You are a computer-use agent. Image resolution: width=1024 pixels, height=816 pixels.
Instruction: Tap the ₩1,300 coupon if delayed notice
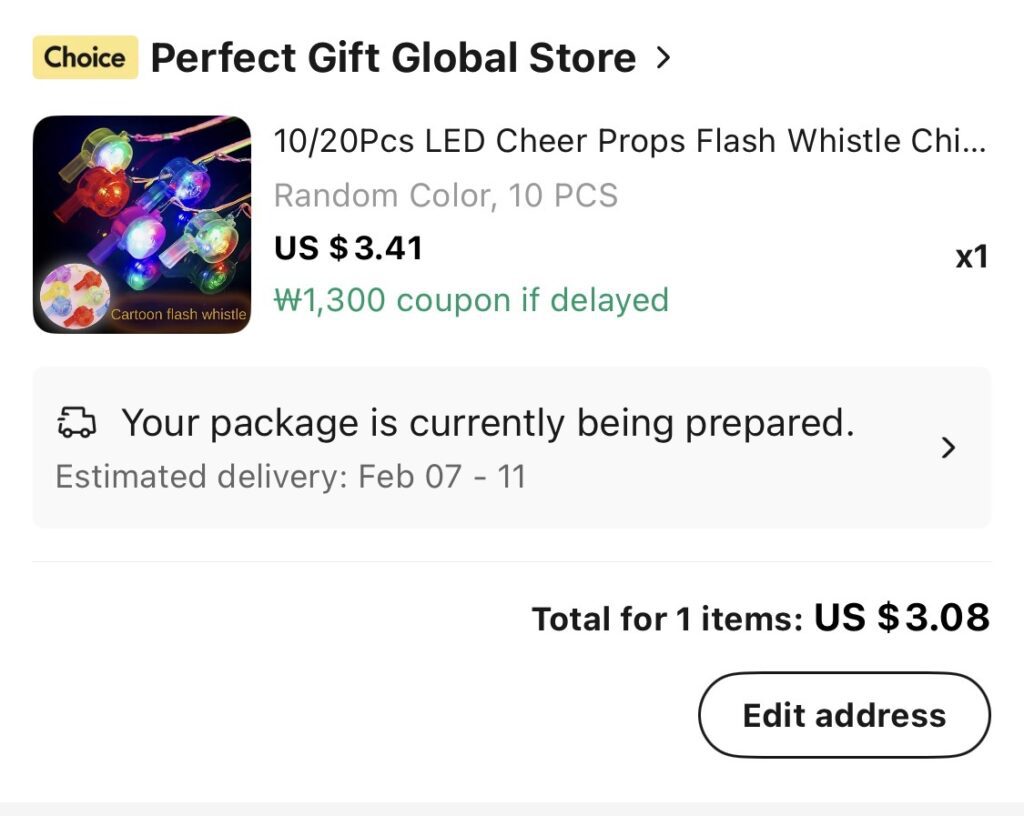pos(471,300)
